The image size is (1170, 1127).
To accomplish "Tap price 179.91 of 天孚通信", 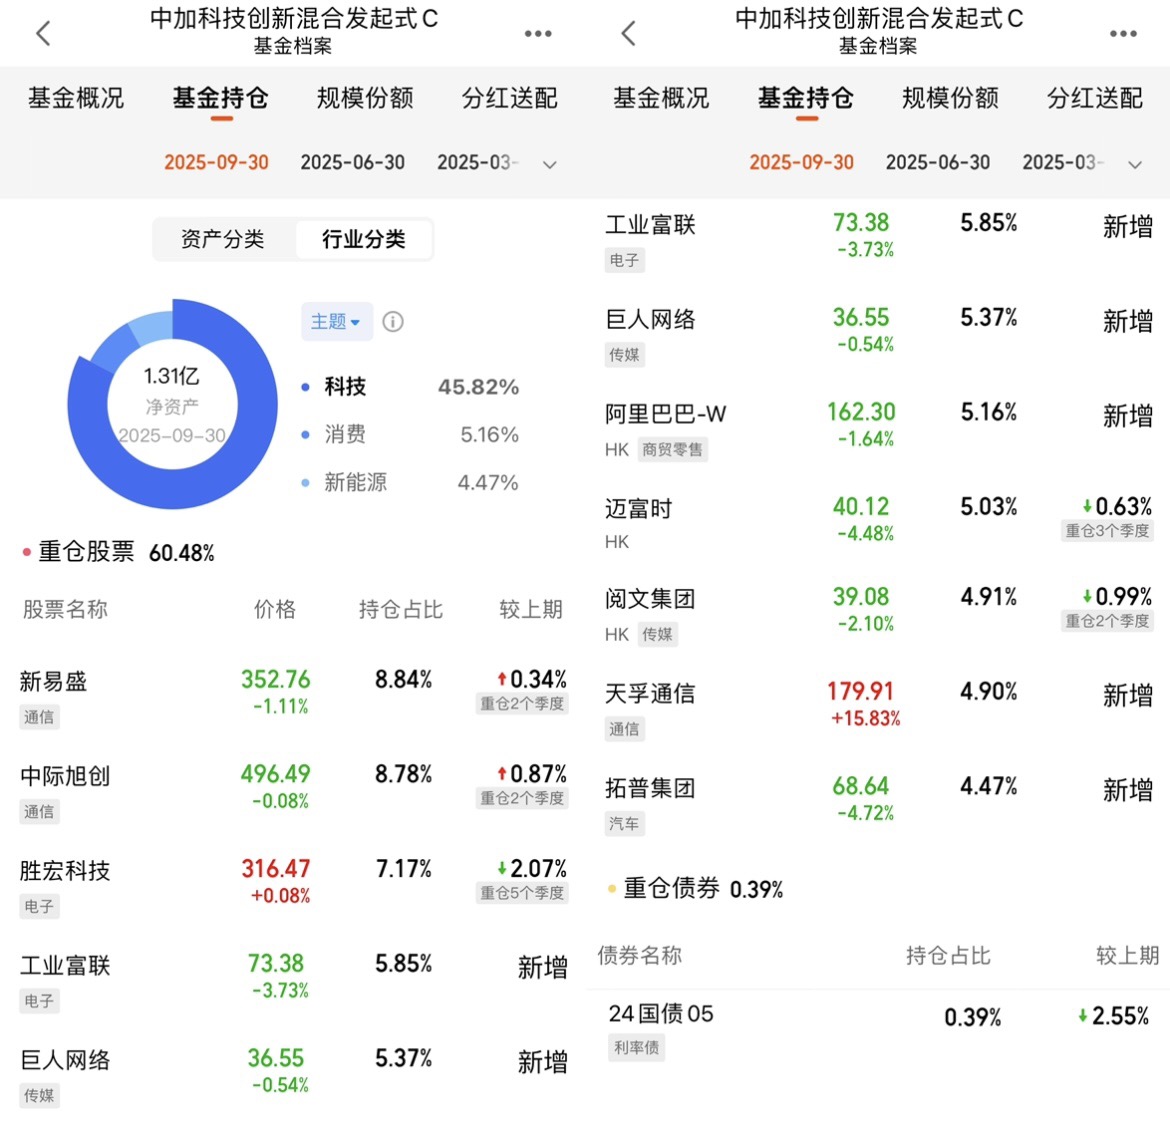I will 860,691.
